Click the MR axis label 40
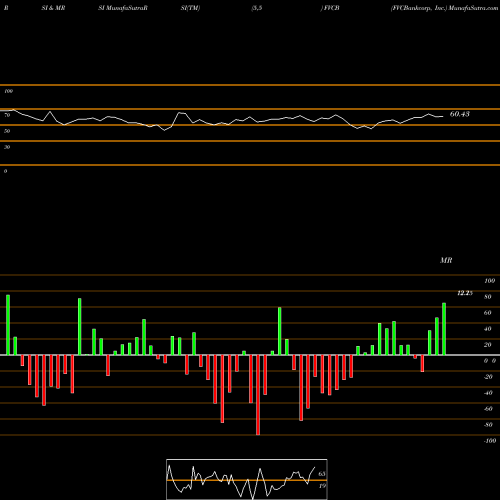500x500 pixels. click(x=488, y=329)
